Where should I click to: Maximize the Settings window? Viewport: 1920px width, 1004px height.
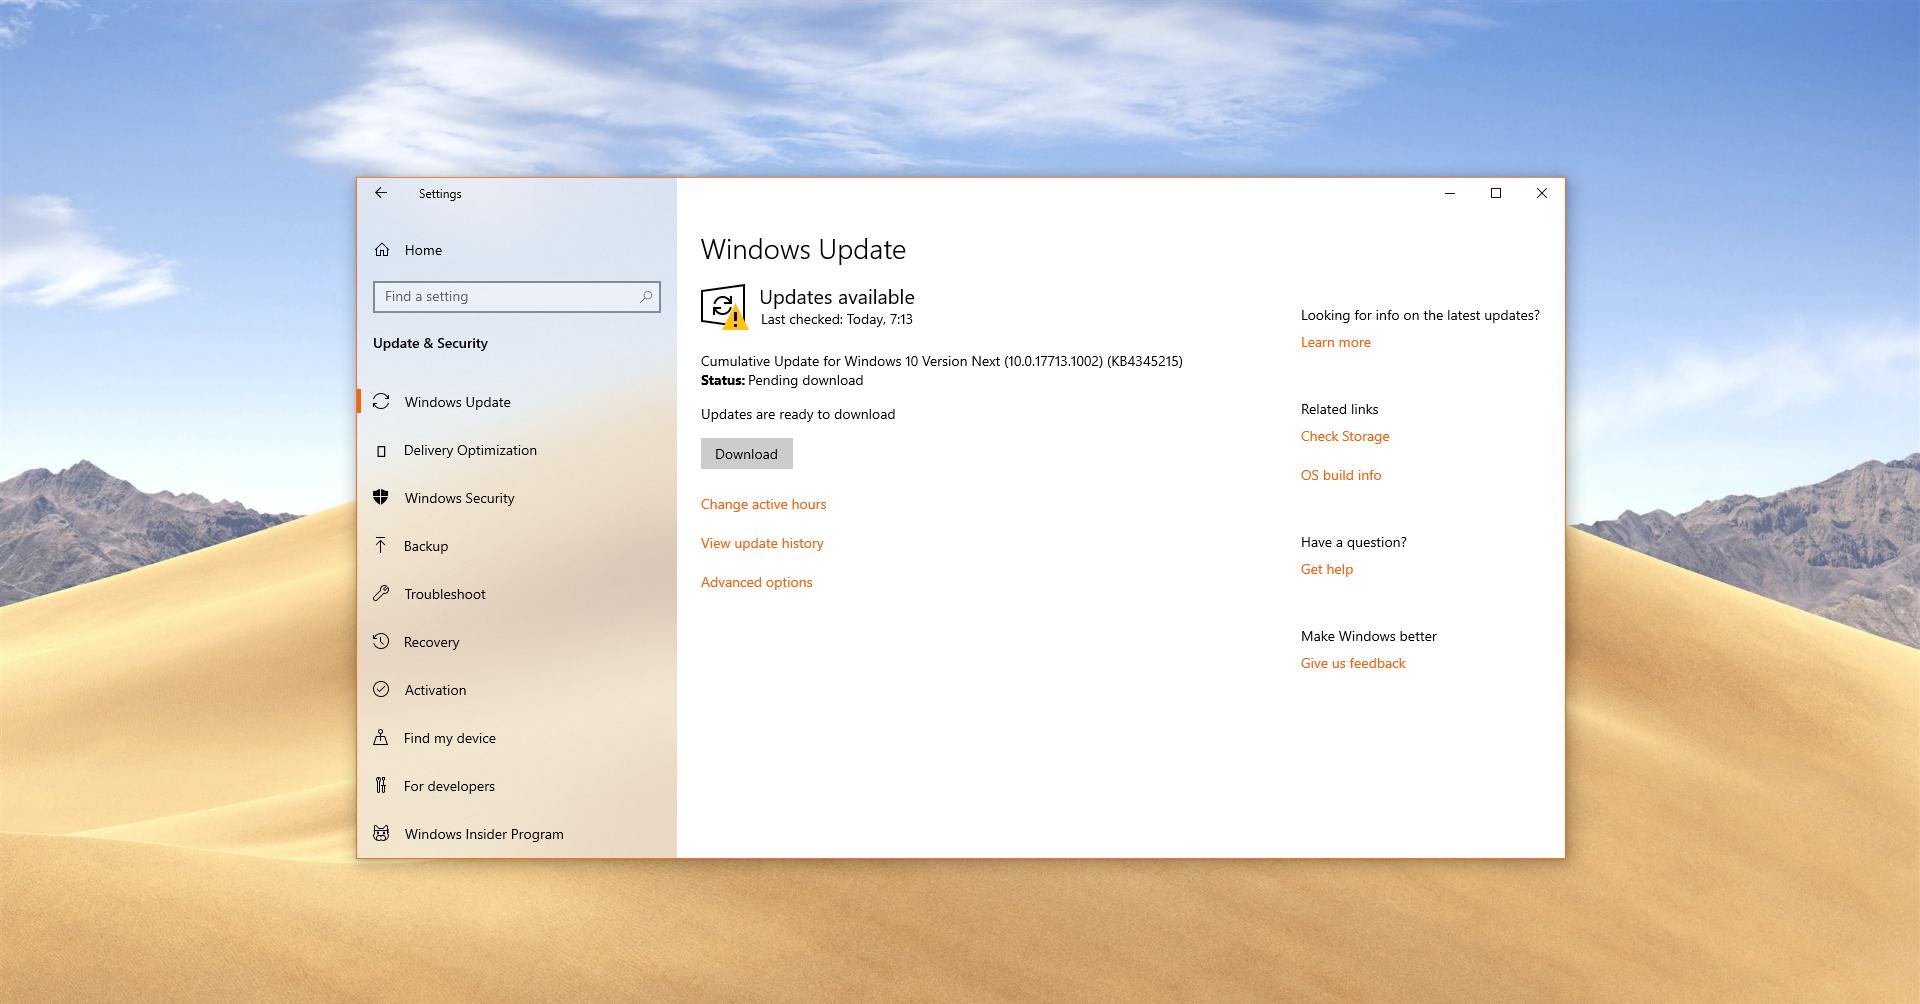[1496, 193]
